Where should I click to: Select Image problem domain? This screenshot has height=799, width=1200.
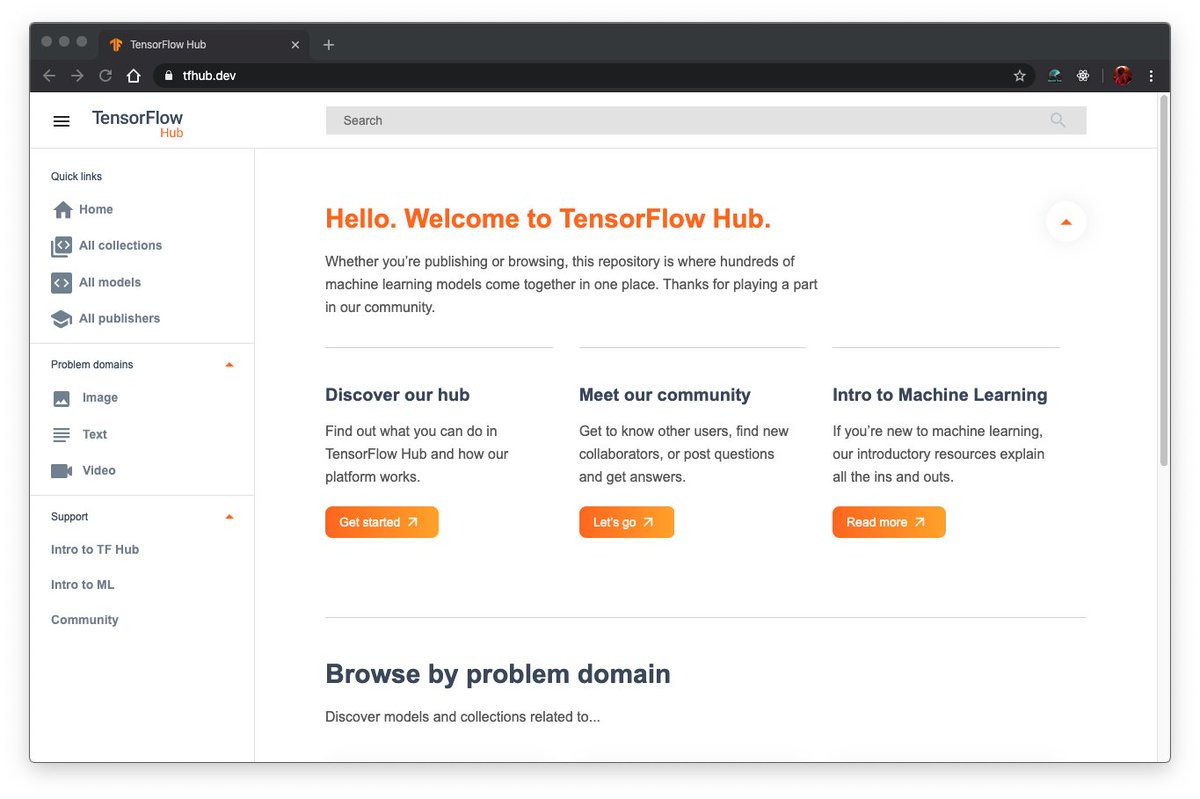100,398
